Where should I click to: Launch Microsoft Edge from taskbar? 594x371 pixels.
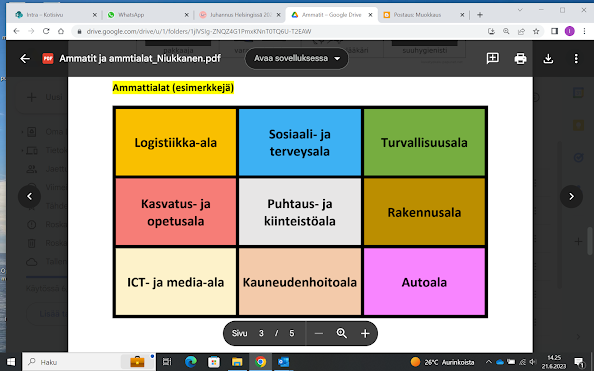coord(191,362)
